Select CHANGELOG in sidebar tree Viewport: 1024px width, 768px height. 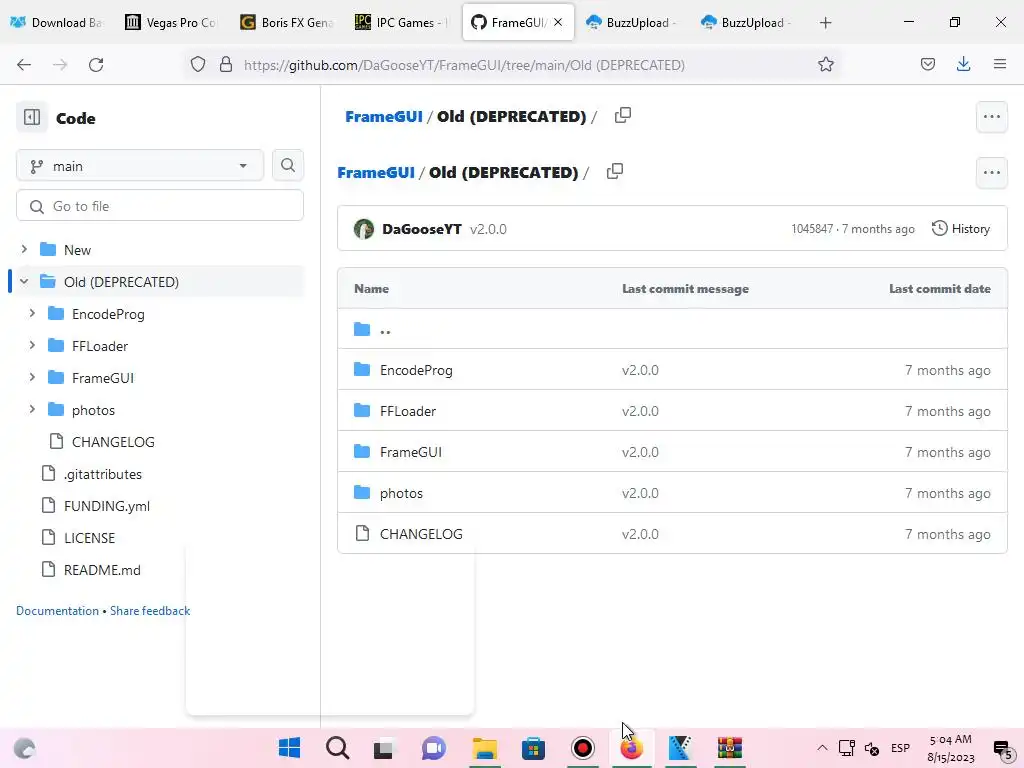point(113,441)
